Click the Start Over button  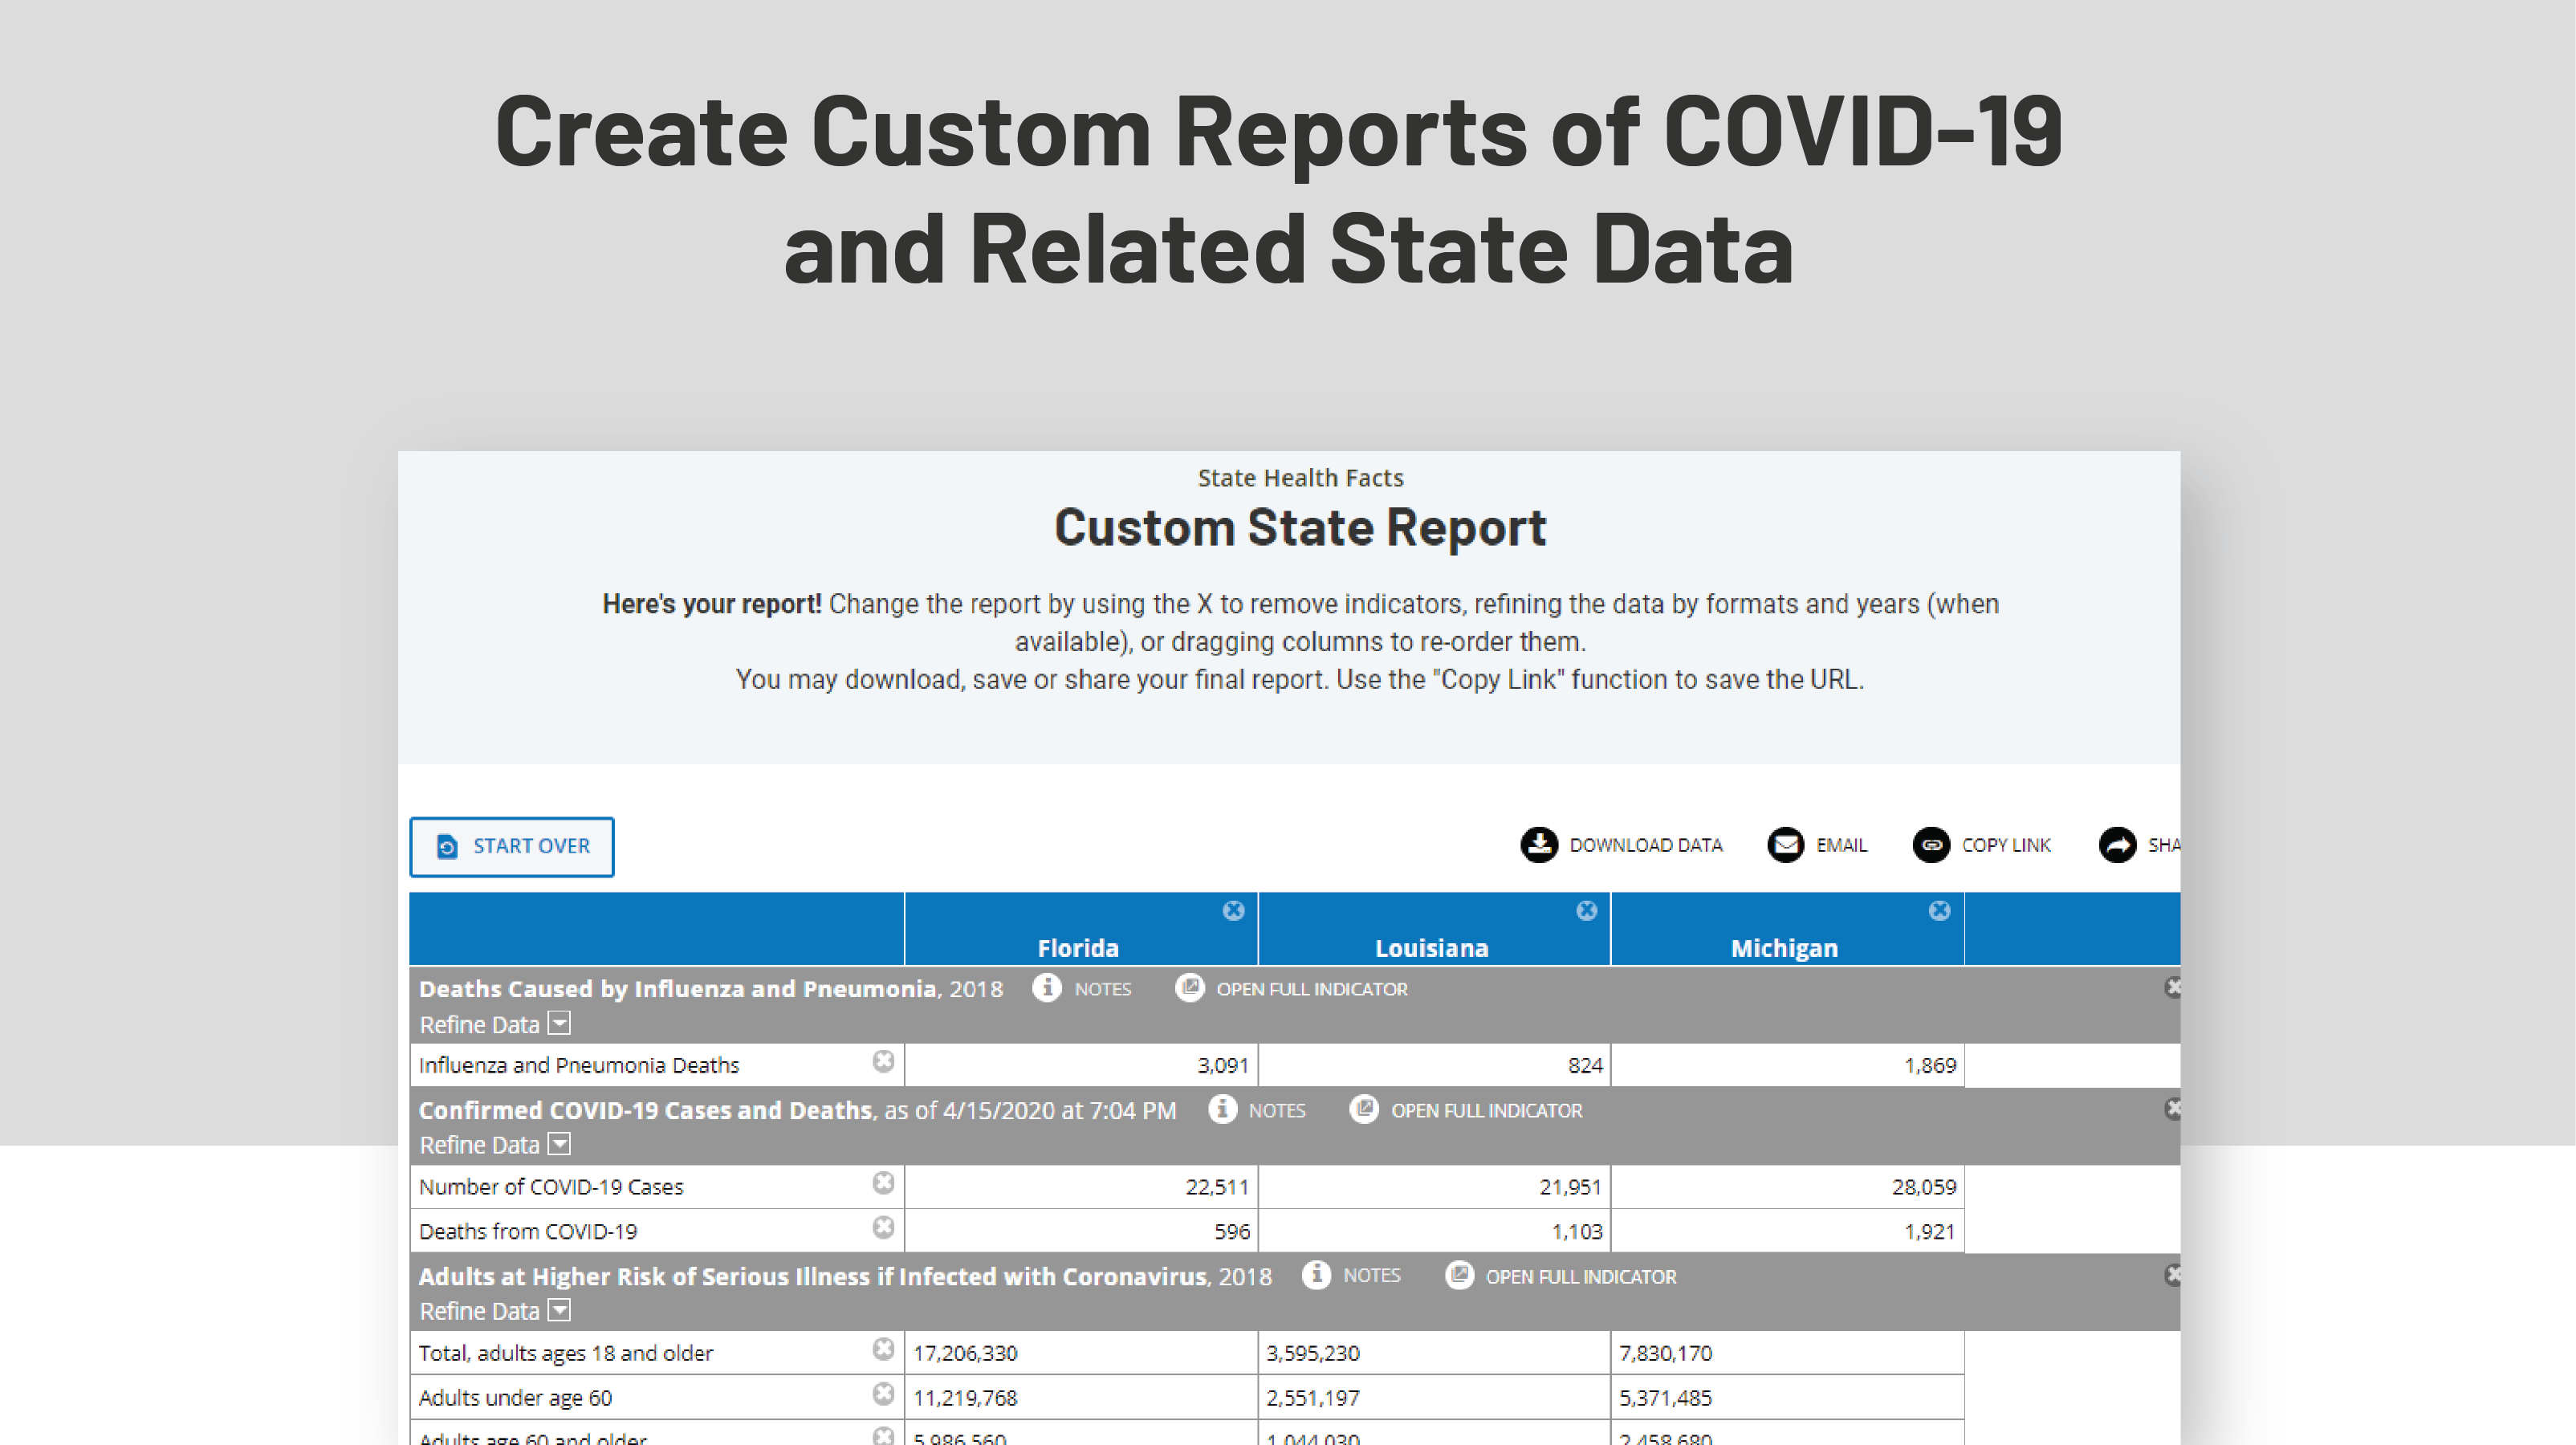(512, 847)
